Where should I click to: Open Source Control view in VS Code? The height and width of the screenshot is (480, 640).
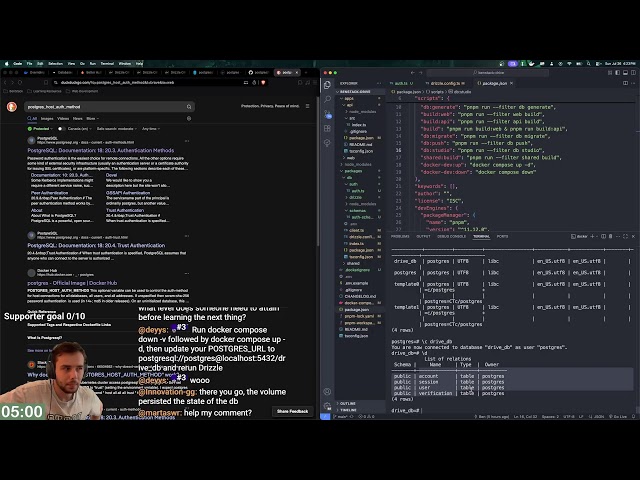click(x=327, y=114)
